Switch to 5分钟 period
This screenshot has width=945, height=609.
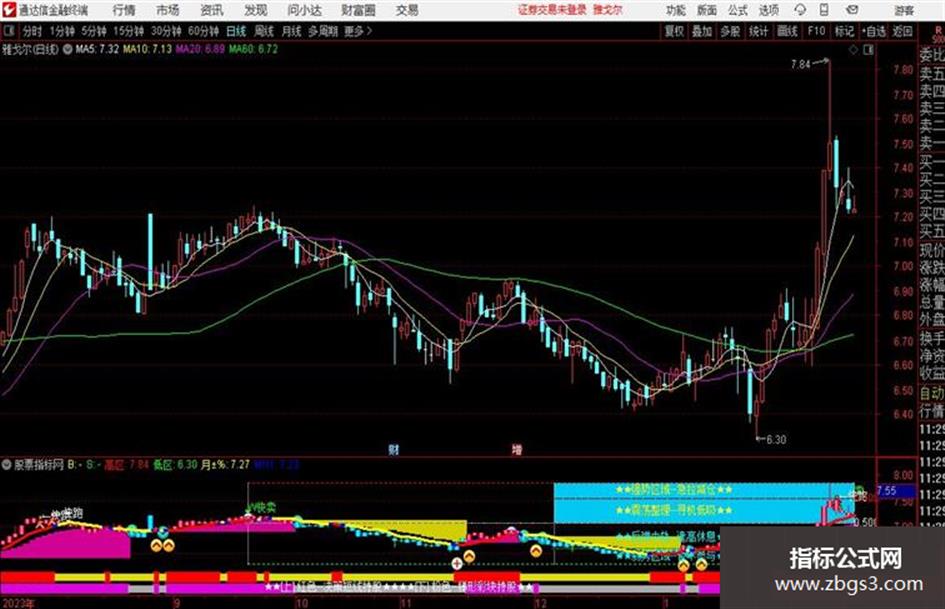click(x=93, y=31)
